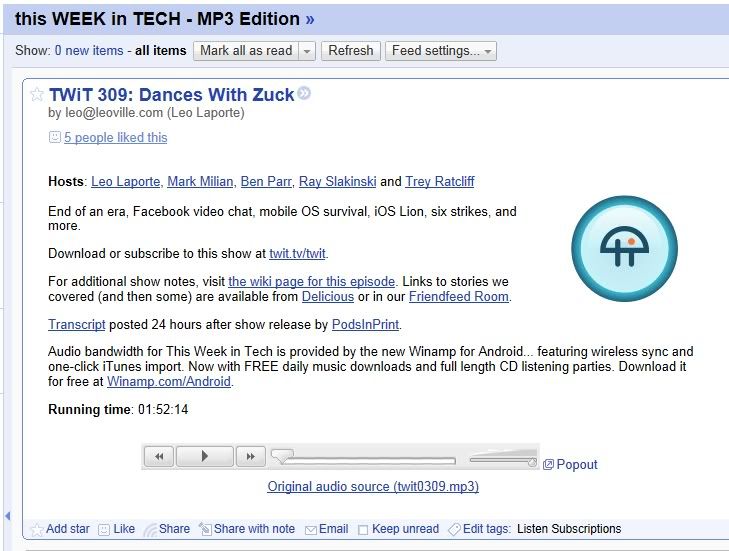Click the Running time 01:52:14 text

pyautogui.click(x=118, y=409)
